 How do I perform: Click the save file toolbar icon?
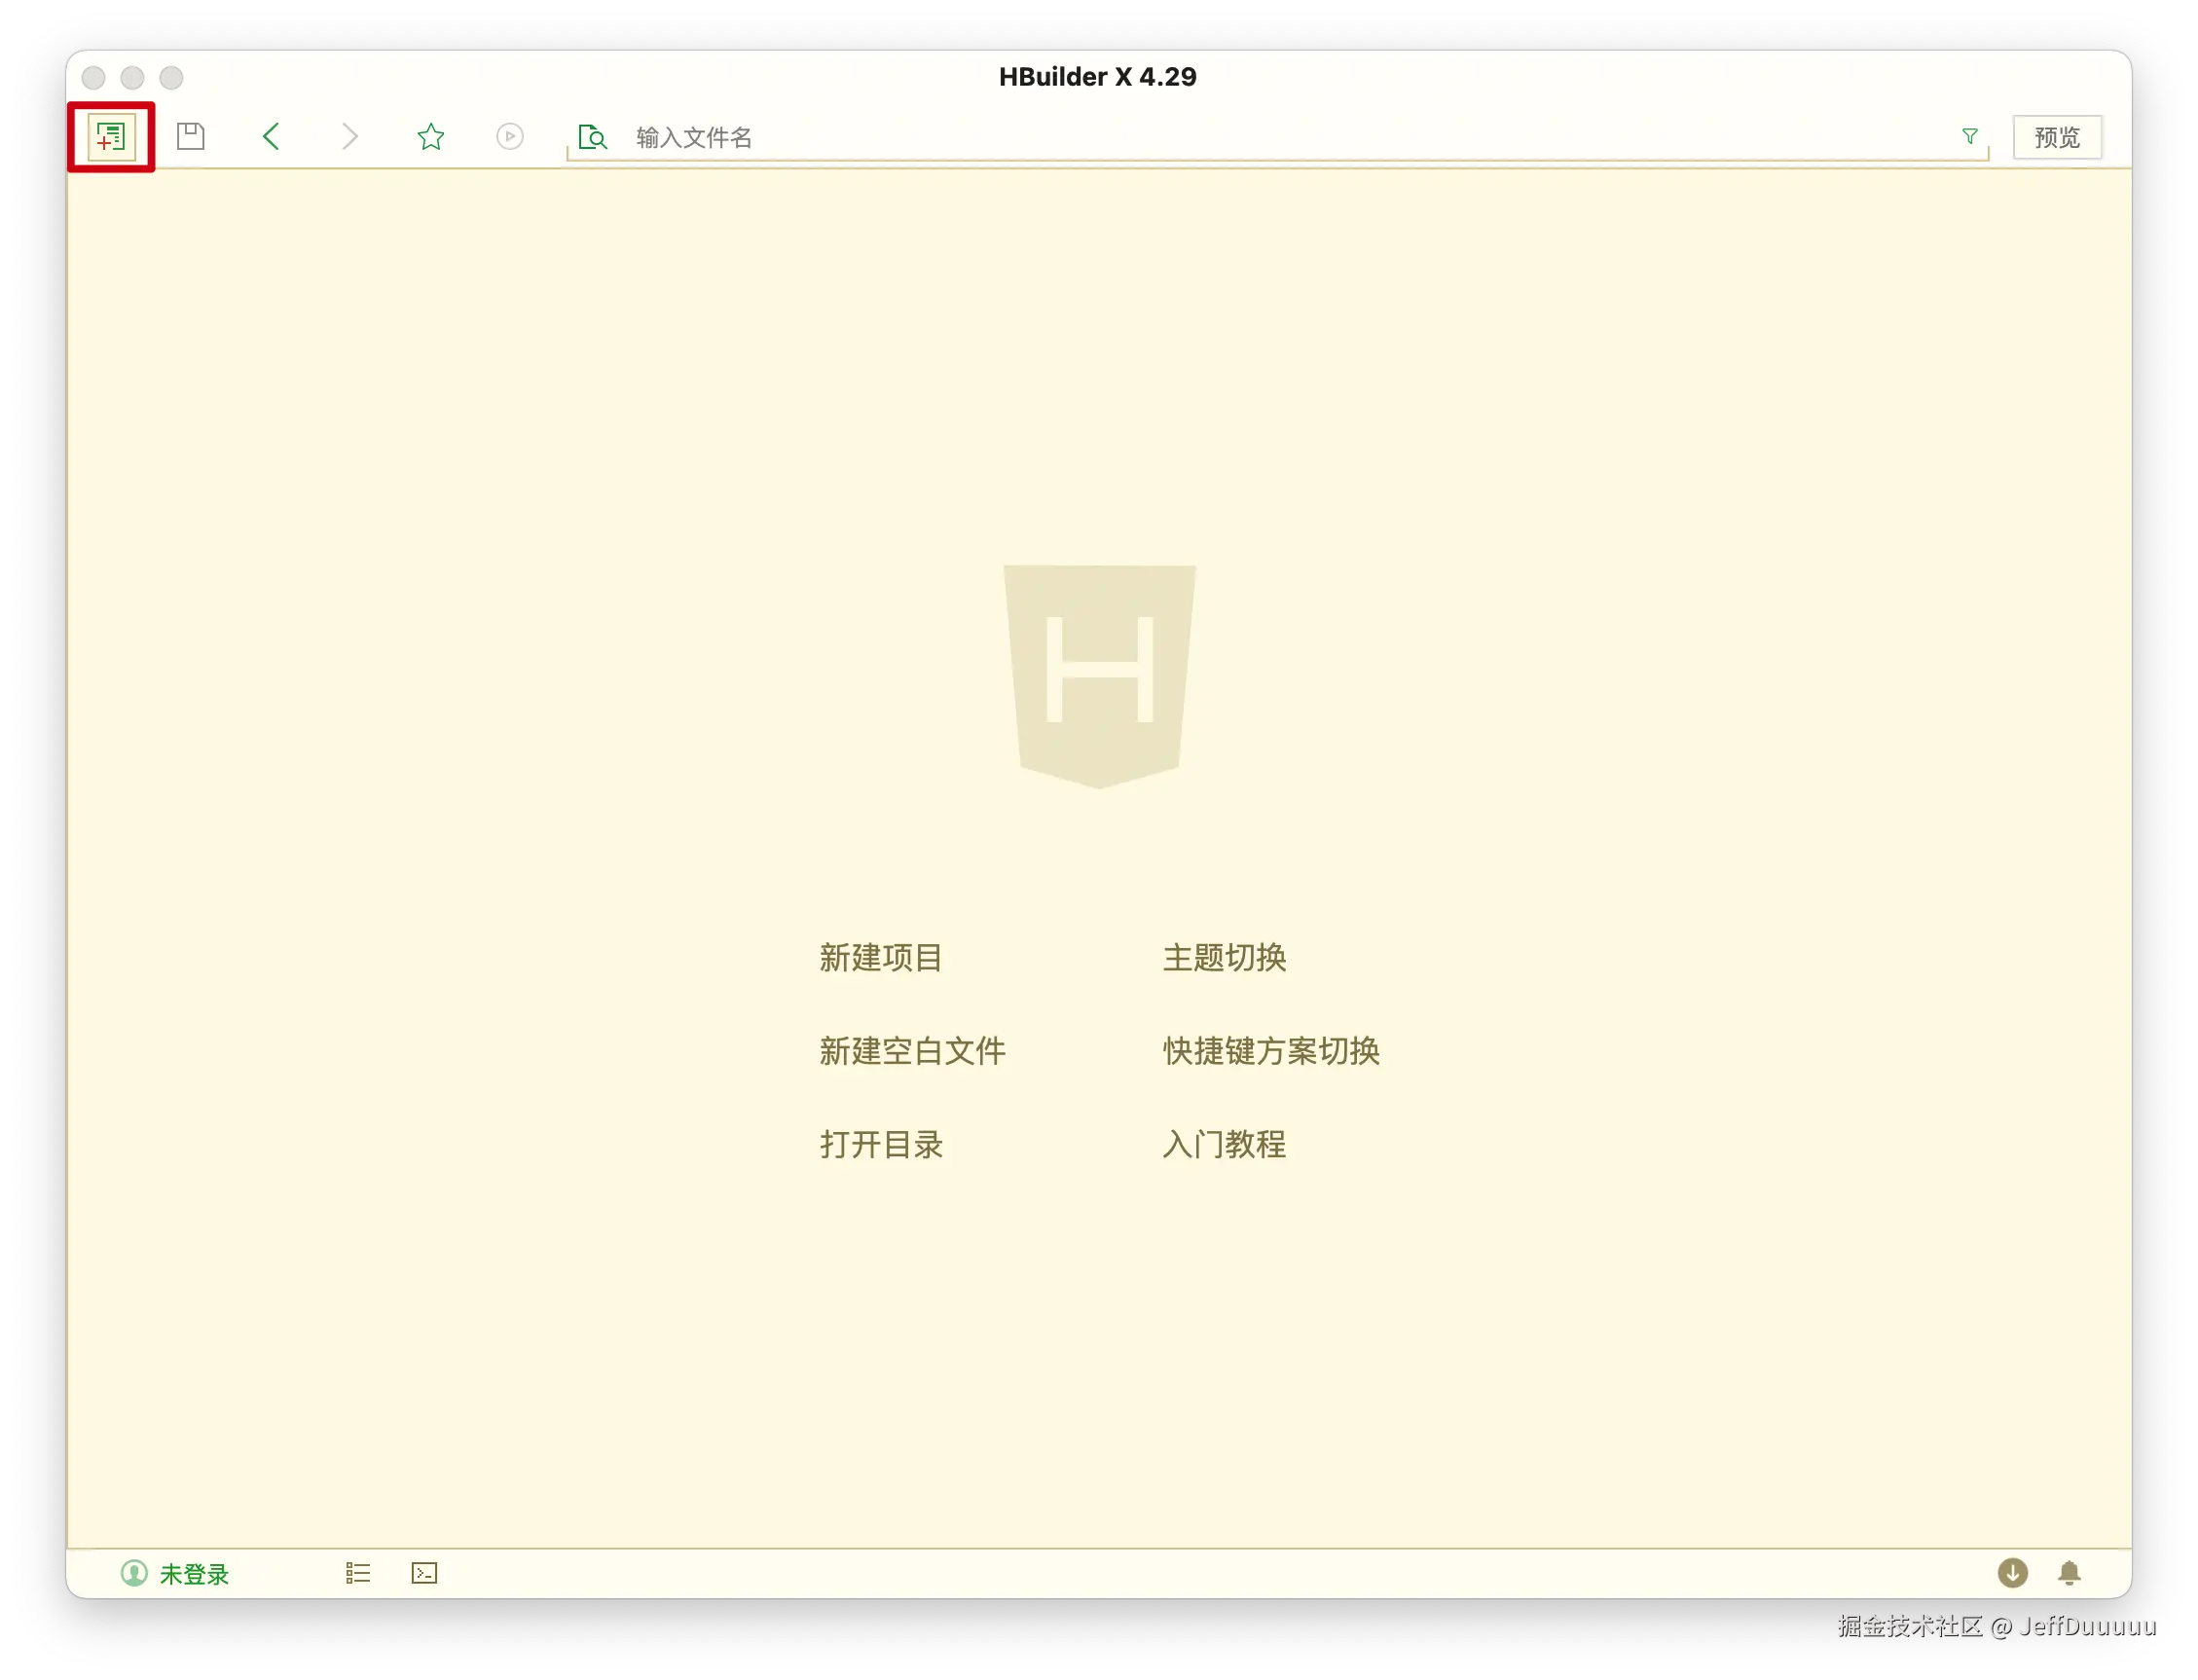coord(191,136)
